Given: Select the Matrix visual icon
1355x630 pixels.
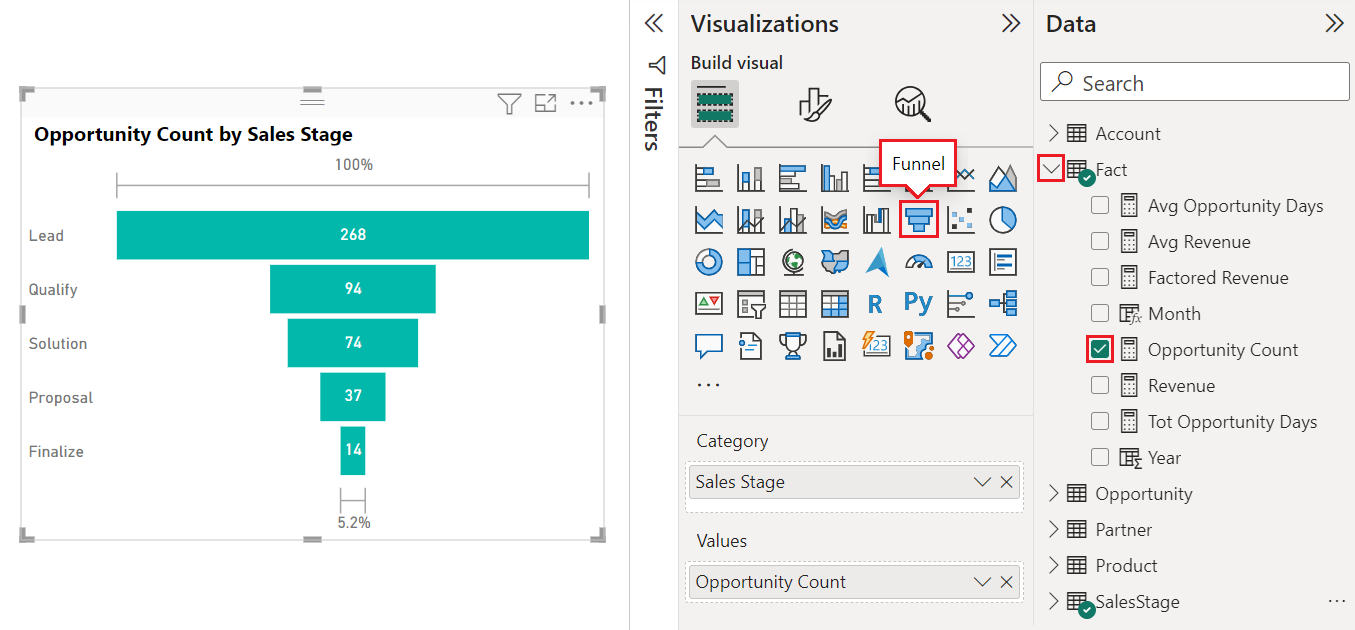Looking at the screenshot, I should pos(835,303).
